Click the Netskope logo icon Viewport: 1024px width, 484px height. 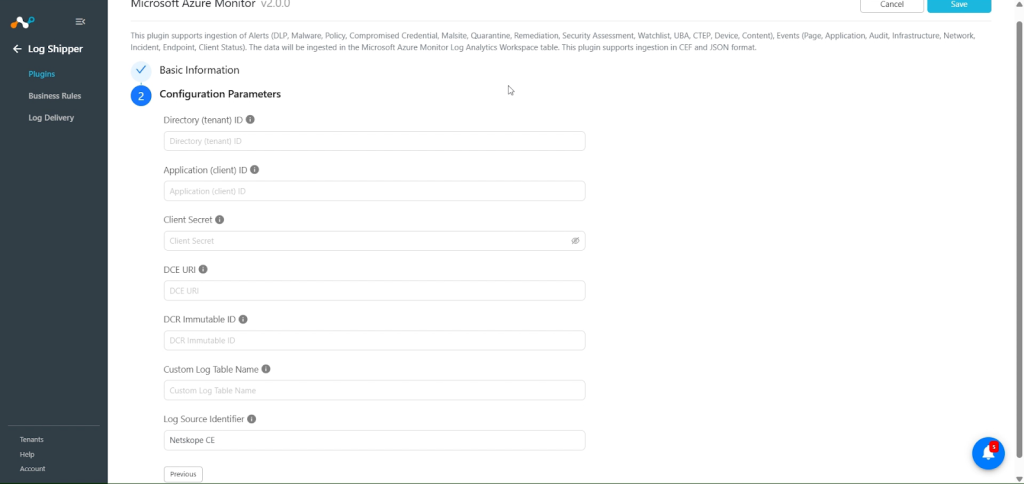point(22,22)
